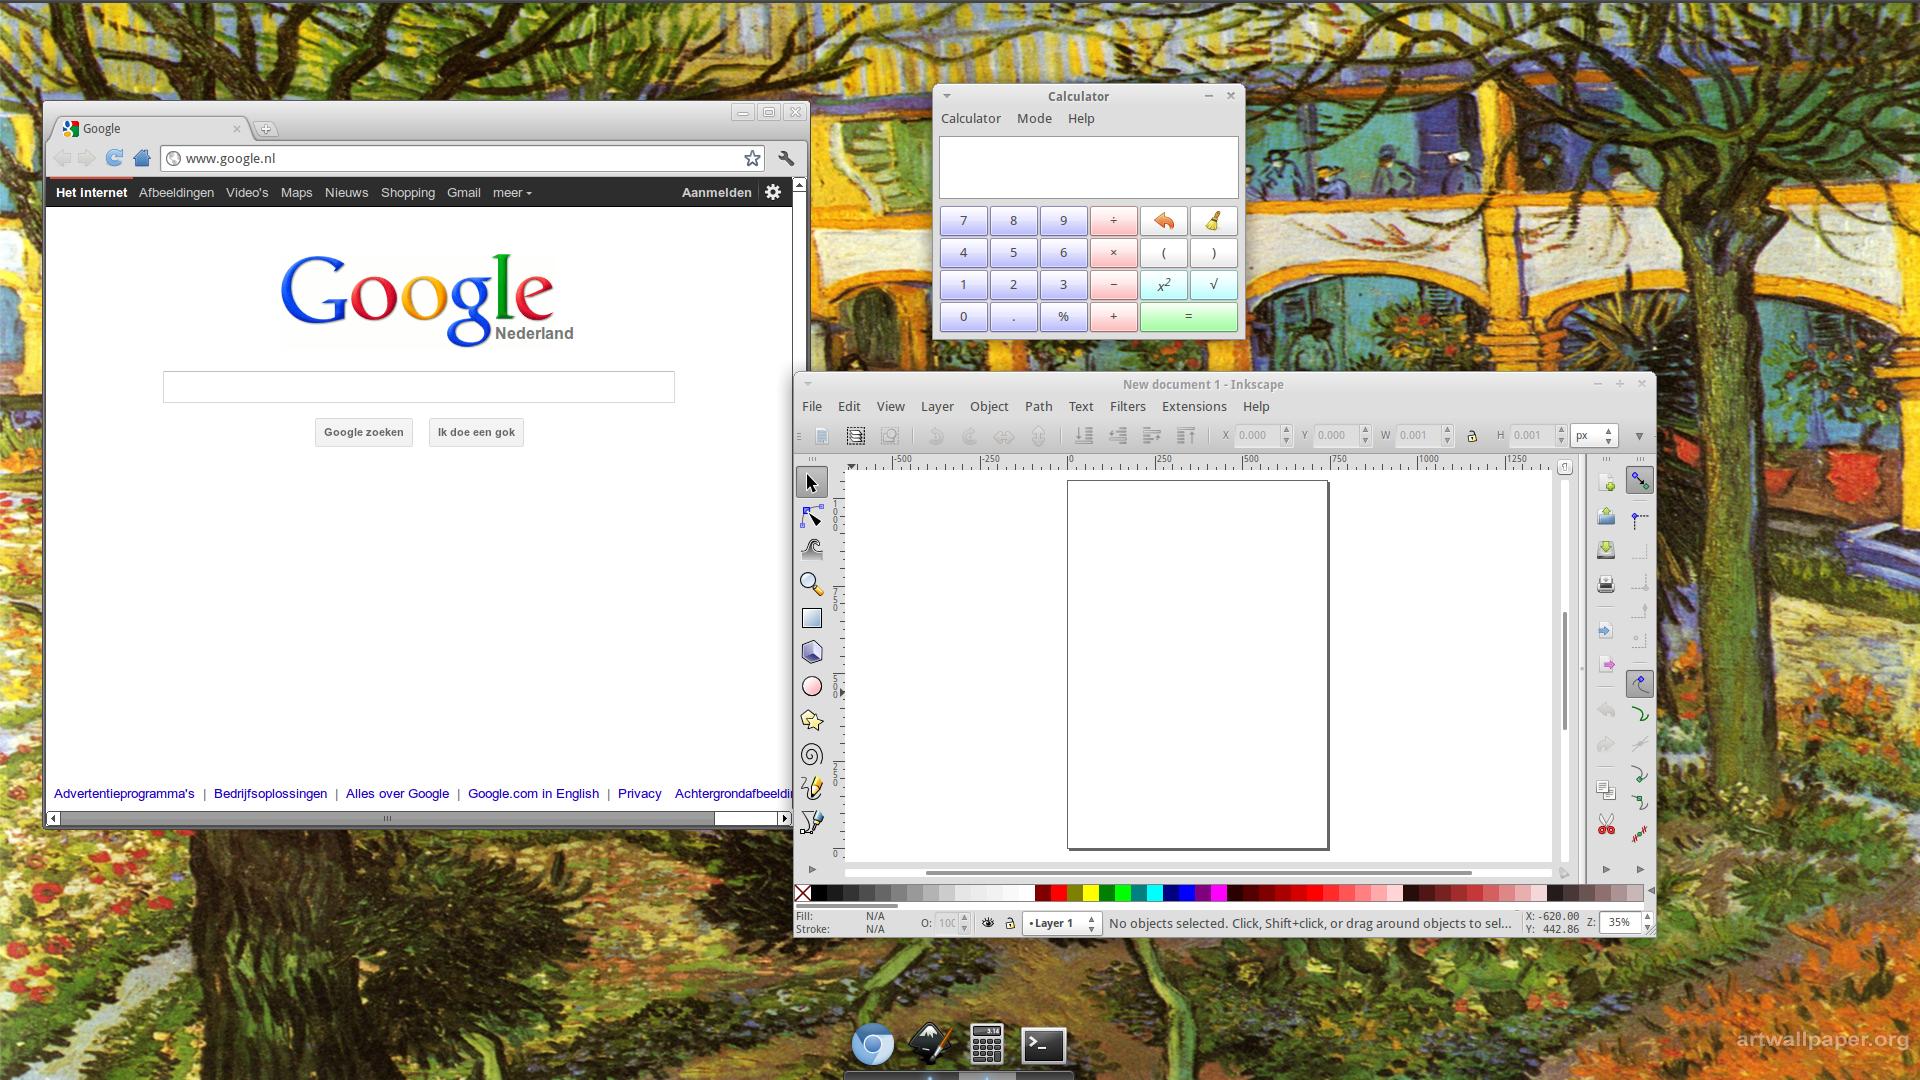Open the Afbeeldingen tab in Google
Image resolution: width=1920 pixels, height=1080 pixels.
[x=176, y=192]
